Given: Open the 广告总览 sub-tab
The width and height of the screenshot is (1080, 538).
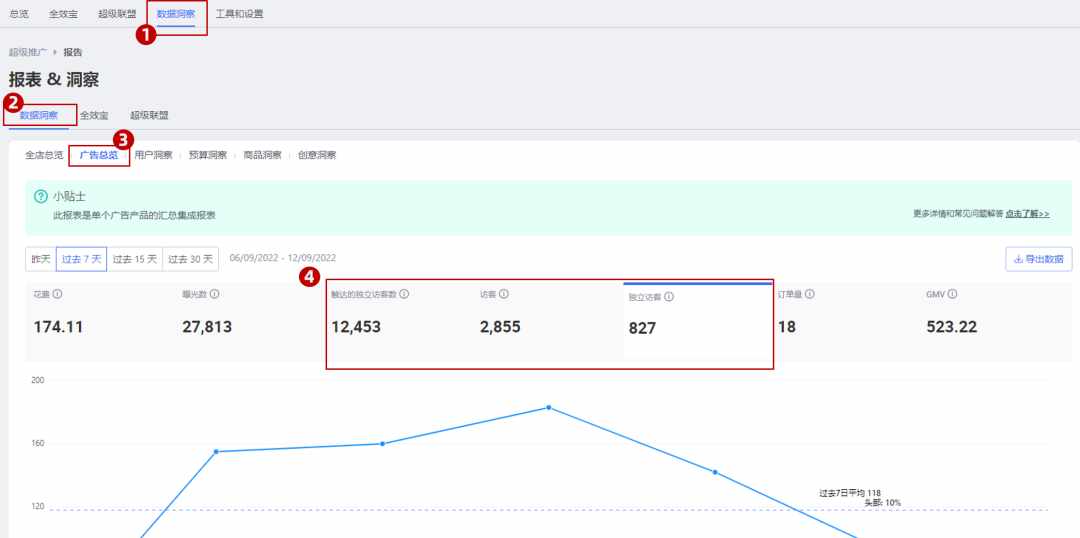Looking at the screenshot, I should (99, 156).
